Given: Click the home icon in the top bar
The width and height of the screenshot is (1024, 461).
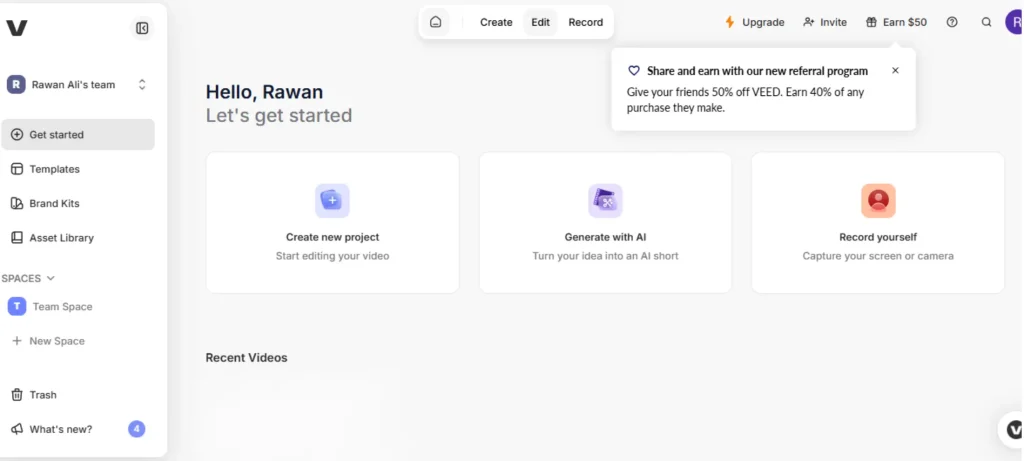Looking at the screenshot, I should pos(435,22).
